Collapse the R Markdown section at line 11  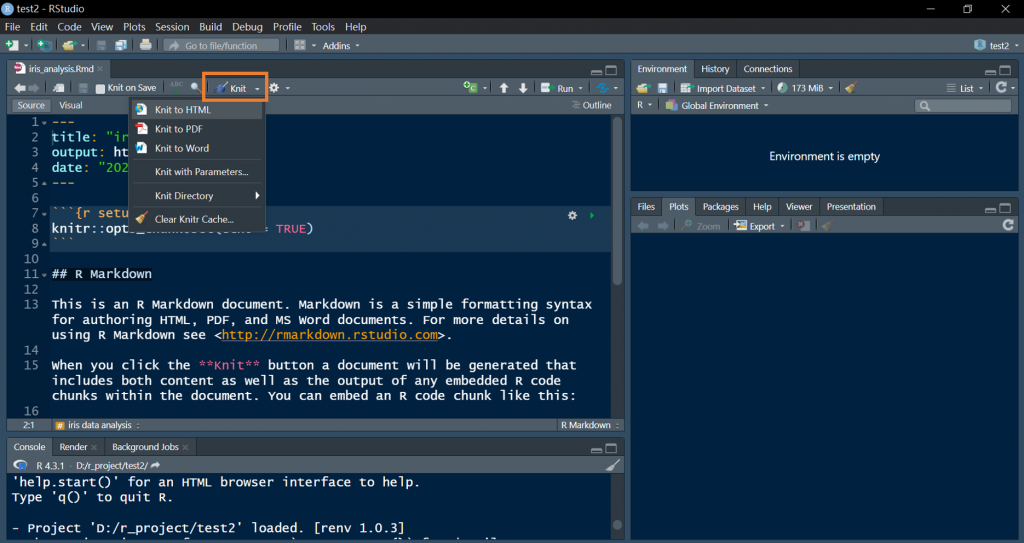click(44, 274)
